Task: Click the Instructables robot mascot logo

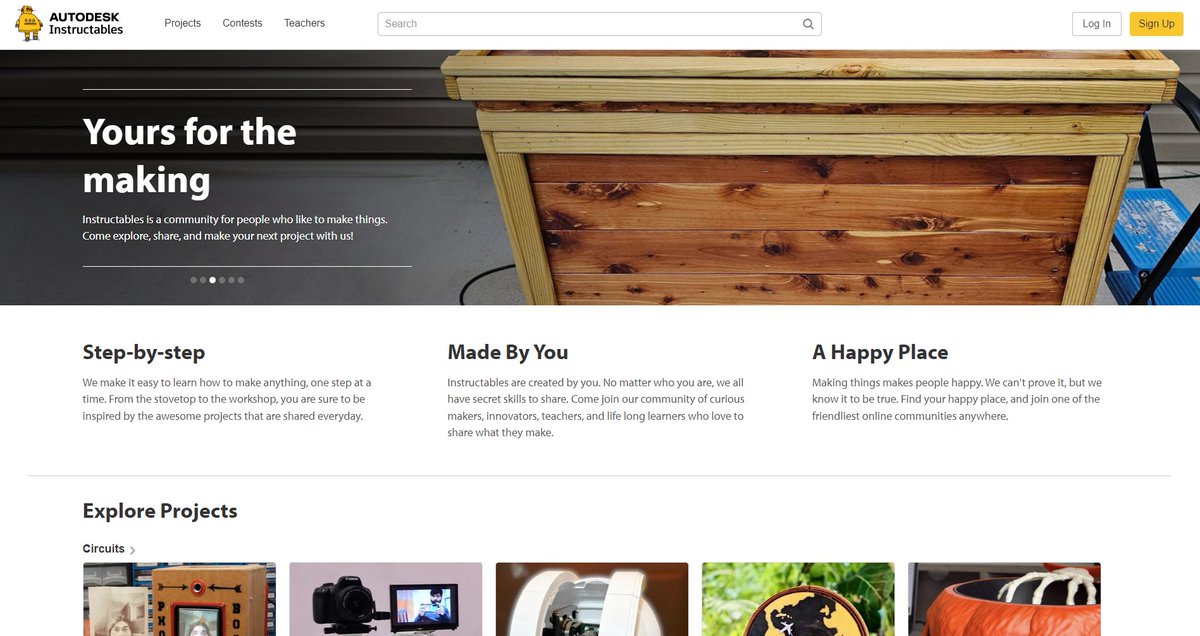Action: click(26, 22)
